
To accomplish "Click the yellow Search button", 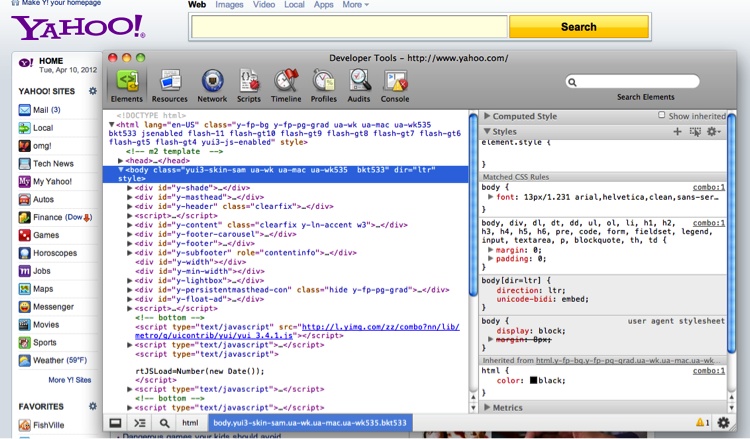I will pyautogui.click(x=579, y=27).
